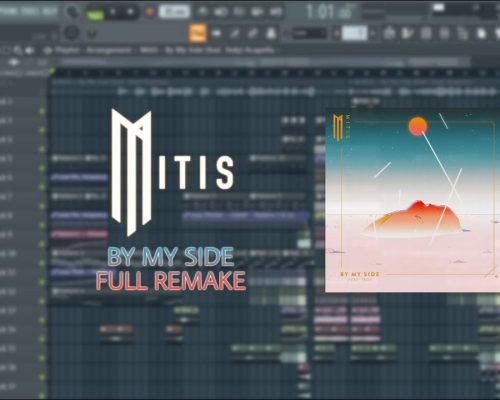
Task: Click the speaker icon in the Playlist title bar
Action: point(30,51)
